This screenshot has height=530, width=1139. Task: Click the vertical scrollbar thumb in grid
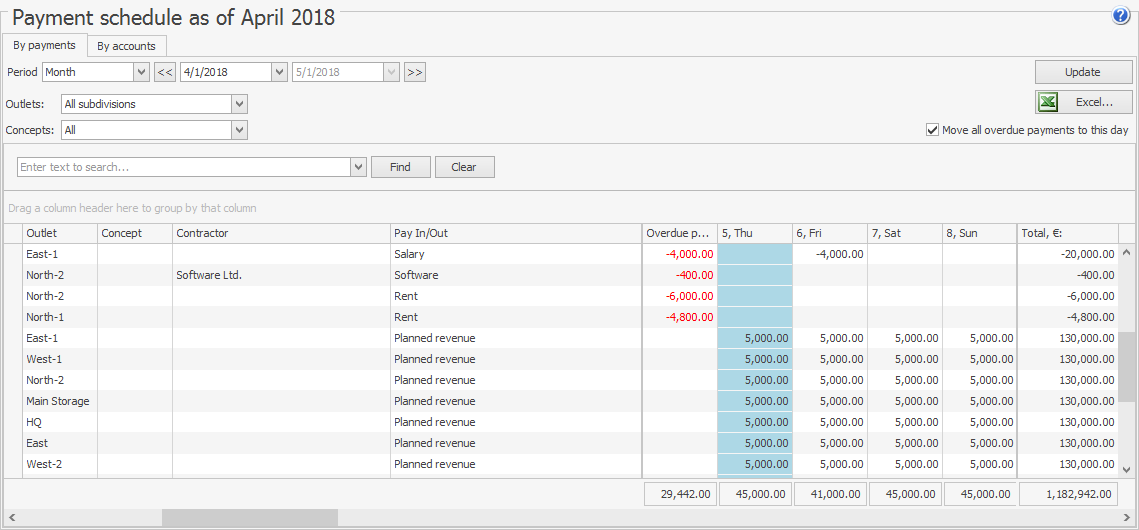pyautogui.click(x=1126, y=366)
